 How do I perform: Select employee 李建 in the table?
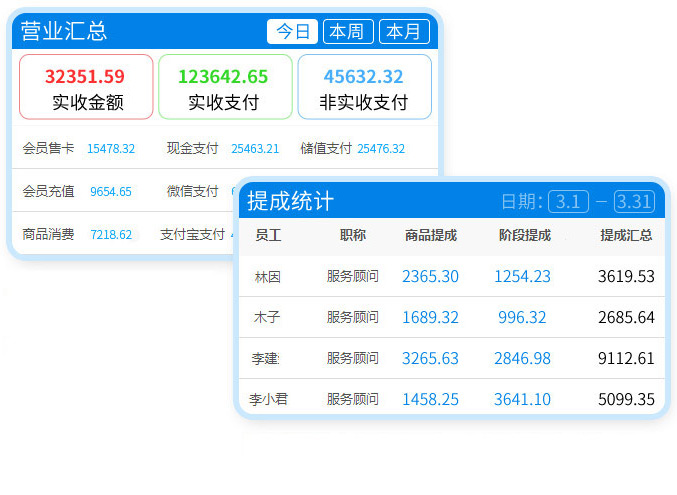coord(266,359)
